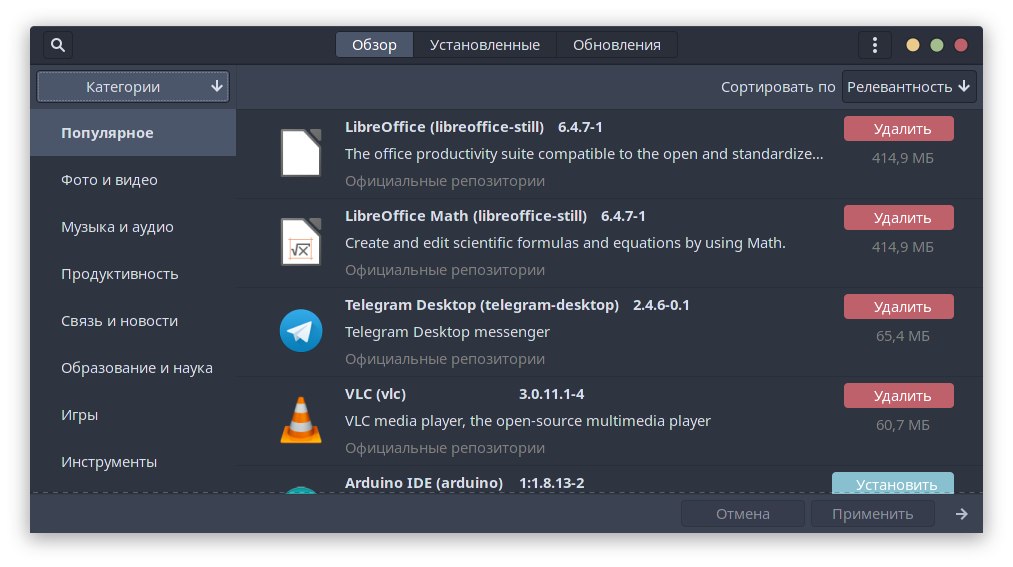1013x567 pixels.
Task: Click the VLC (vlc) title
Action: click(375, 394)
